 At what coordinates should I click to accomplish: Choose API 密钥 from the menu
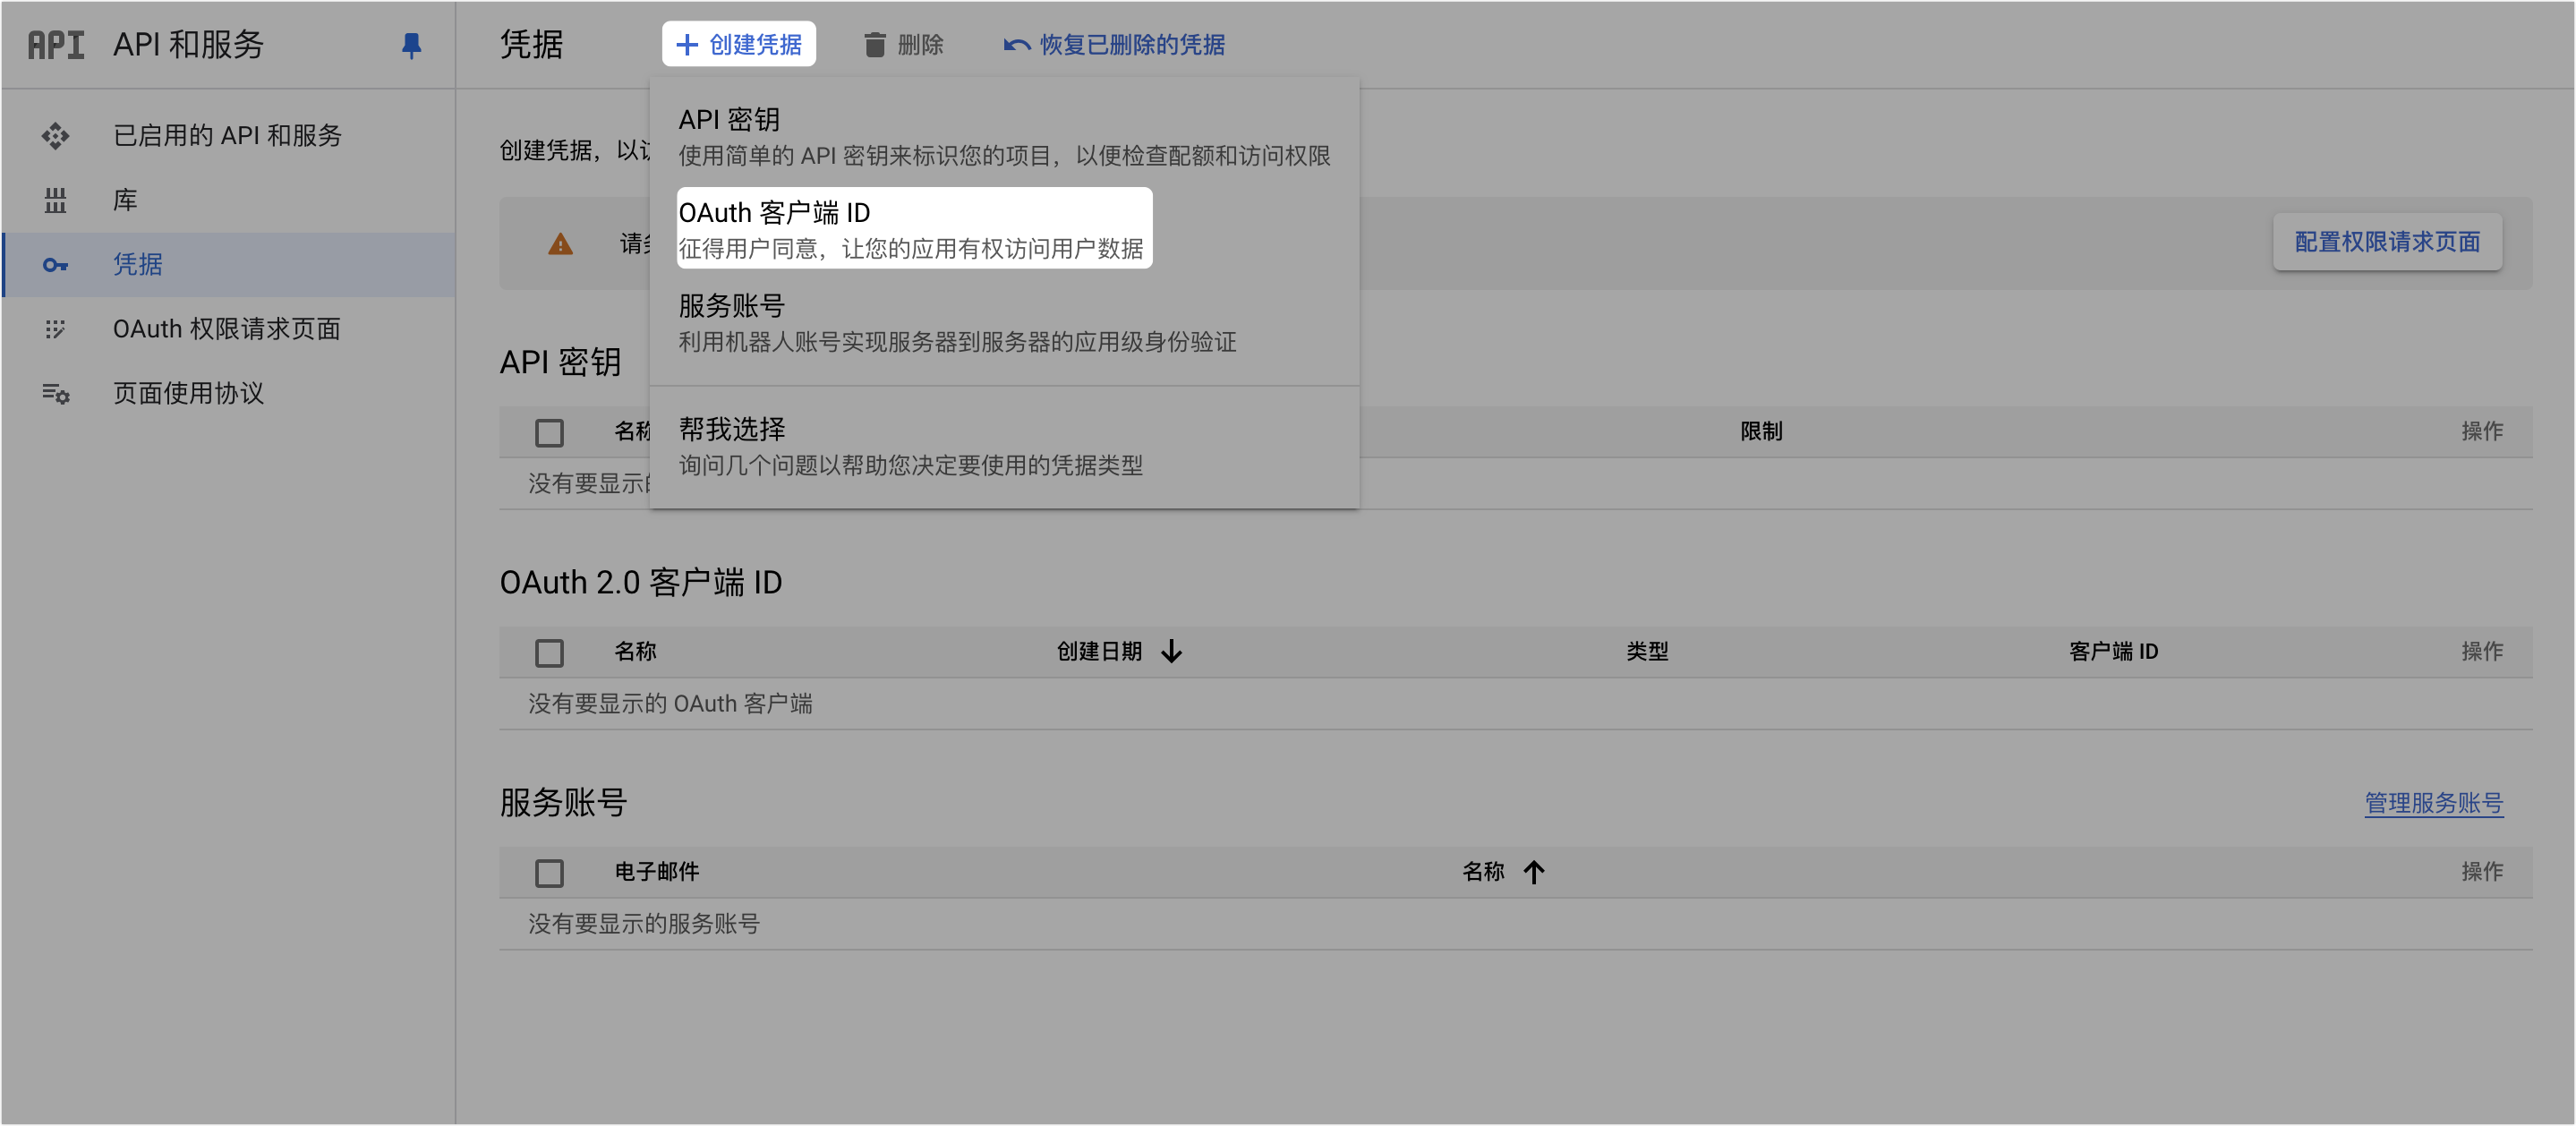(x=1004, y=137)
